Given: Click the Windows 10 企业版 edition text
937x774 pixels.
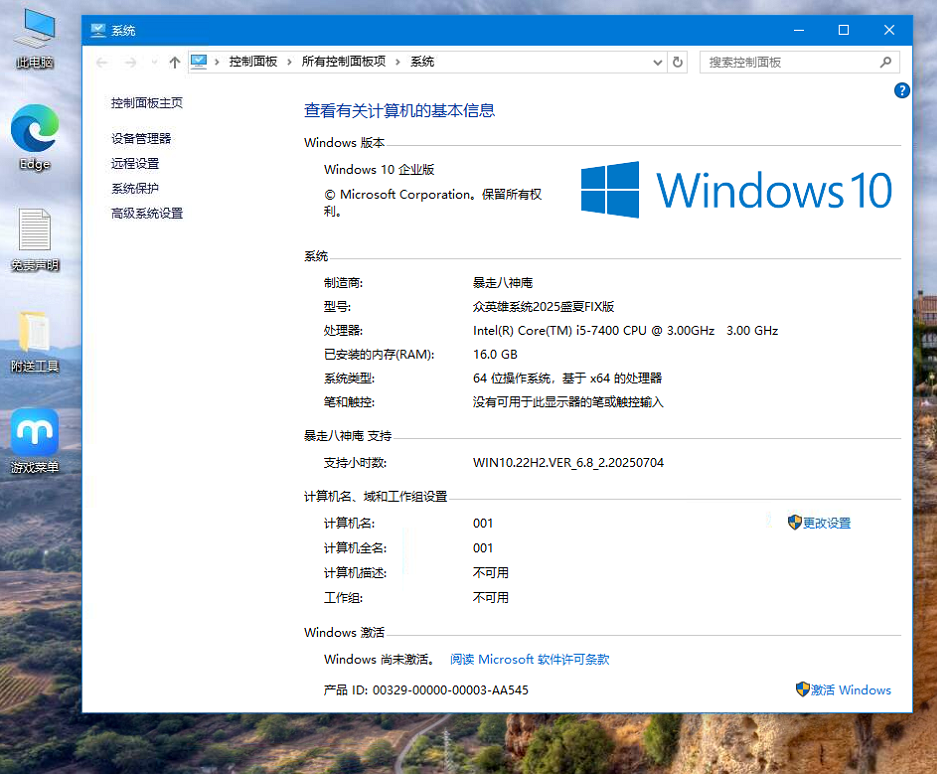Looking at the screenshot, I should click(379, 170).
